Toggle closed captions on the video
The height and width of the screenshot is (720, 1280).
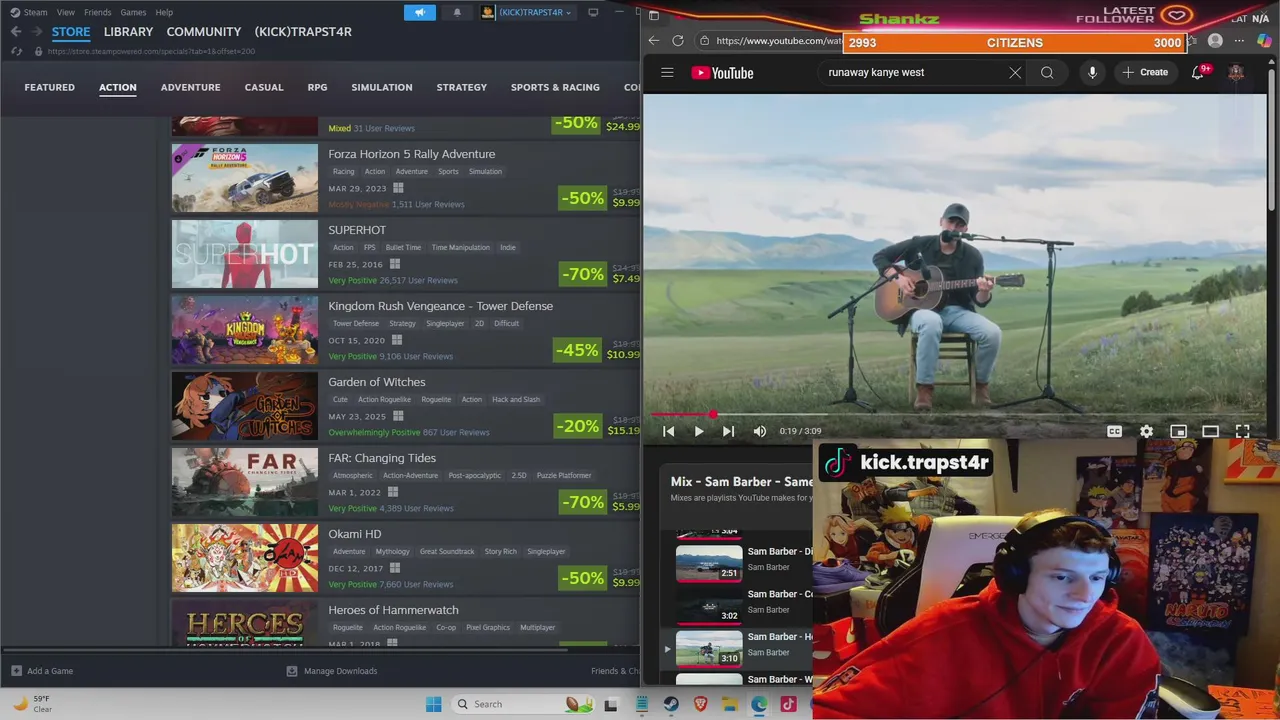pos(1114,431)
